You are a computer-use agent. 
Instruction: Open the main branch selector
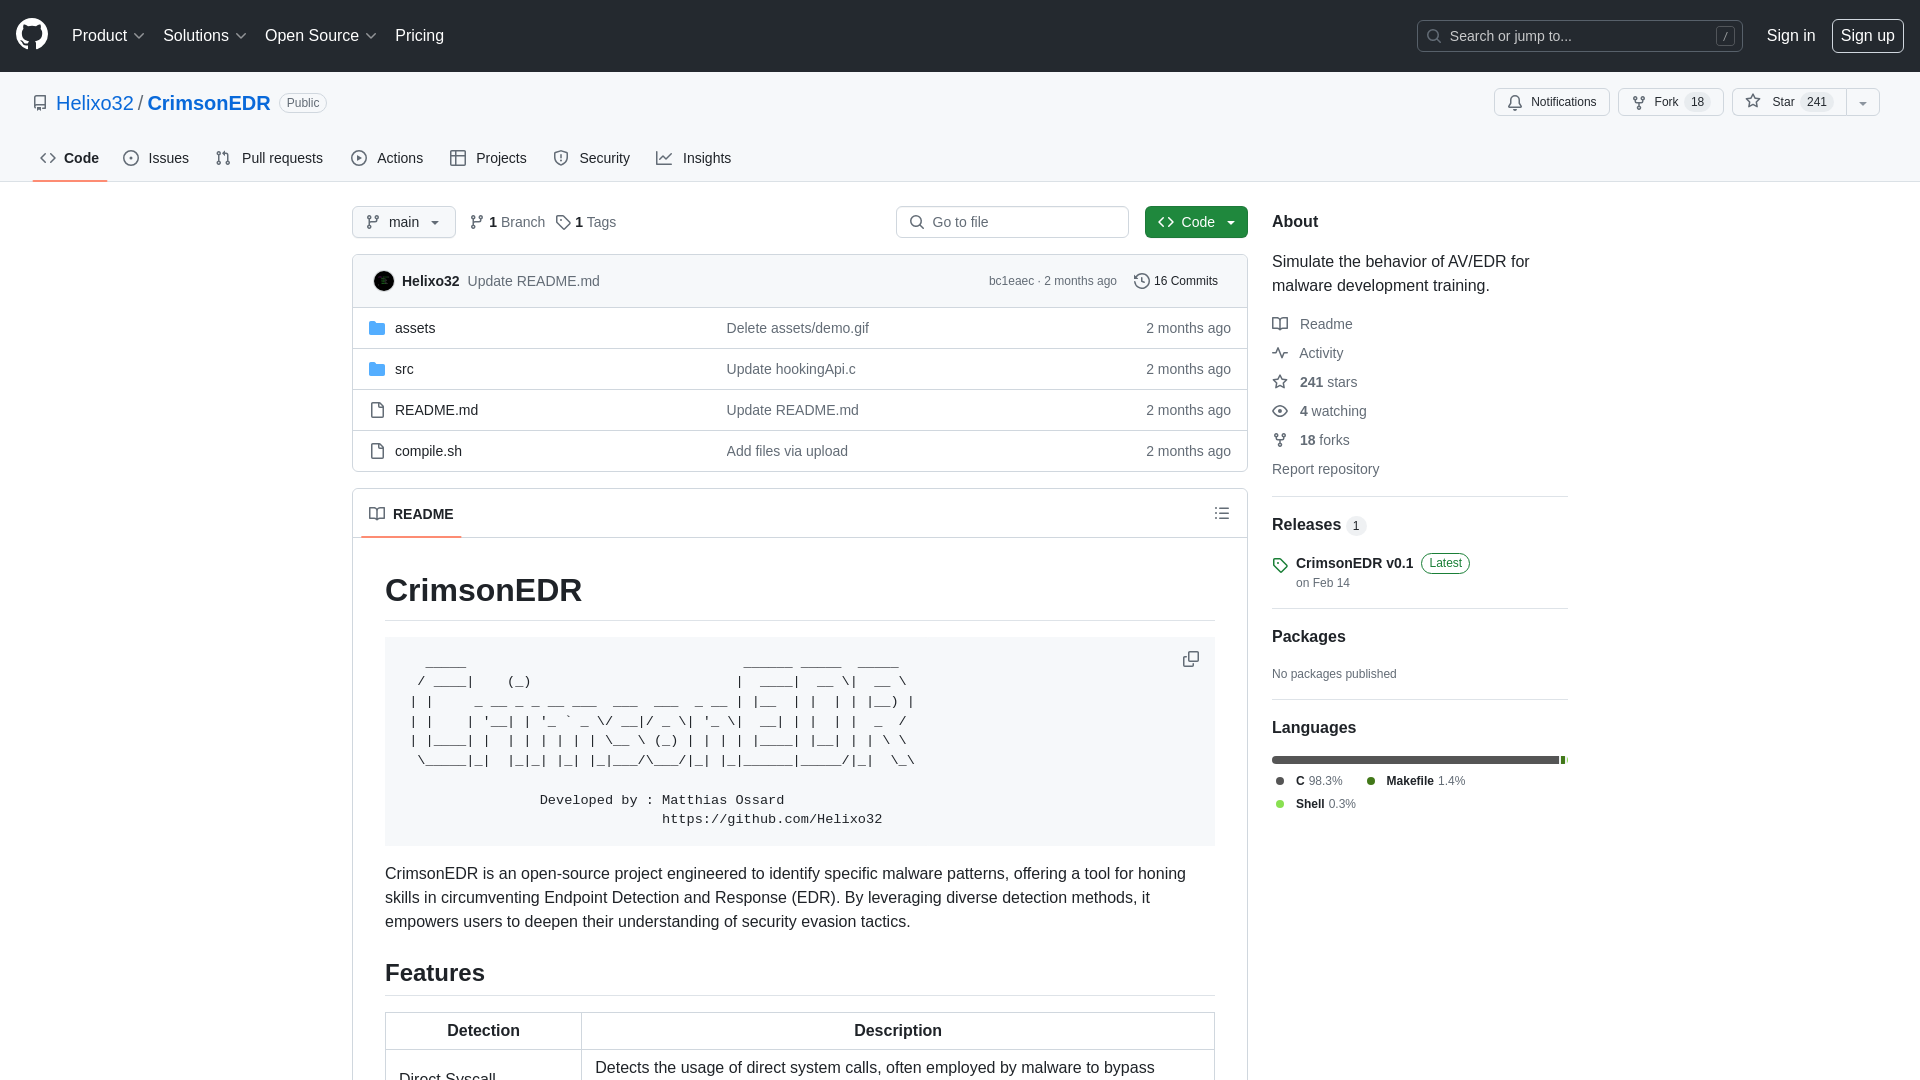[404, 222]
